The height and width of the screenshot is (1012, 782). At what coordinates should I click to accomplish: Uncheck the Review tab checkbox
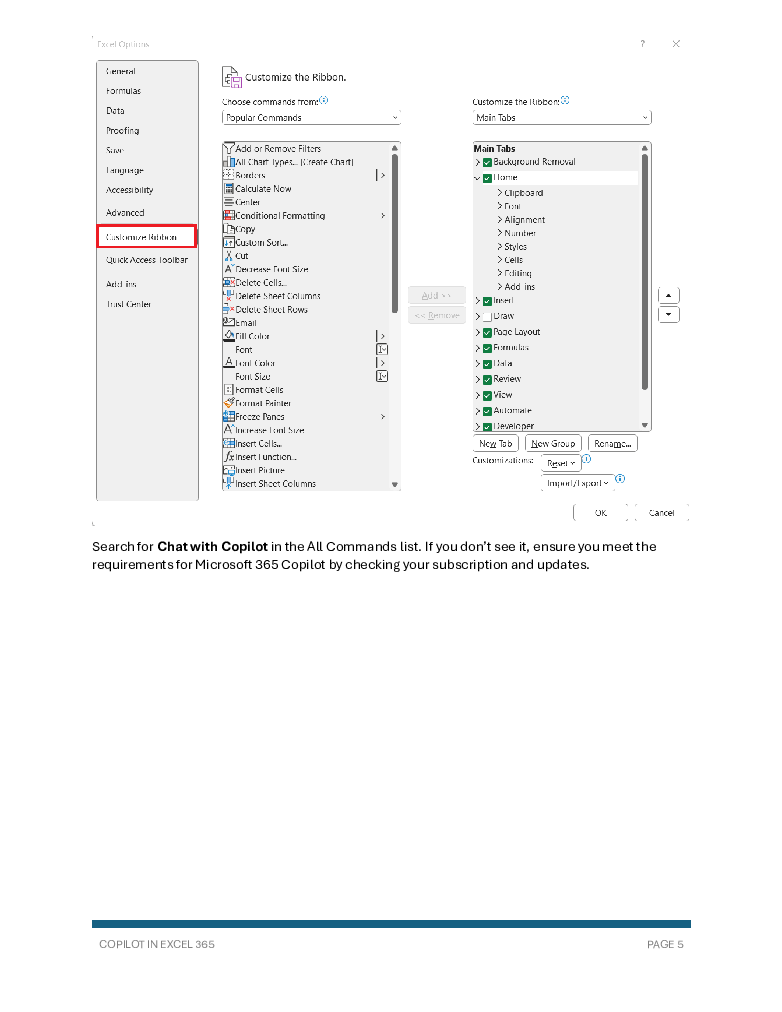click(487, 380)
